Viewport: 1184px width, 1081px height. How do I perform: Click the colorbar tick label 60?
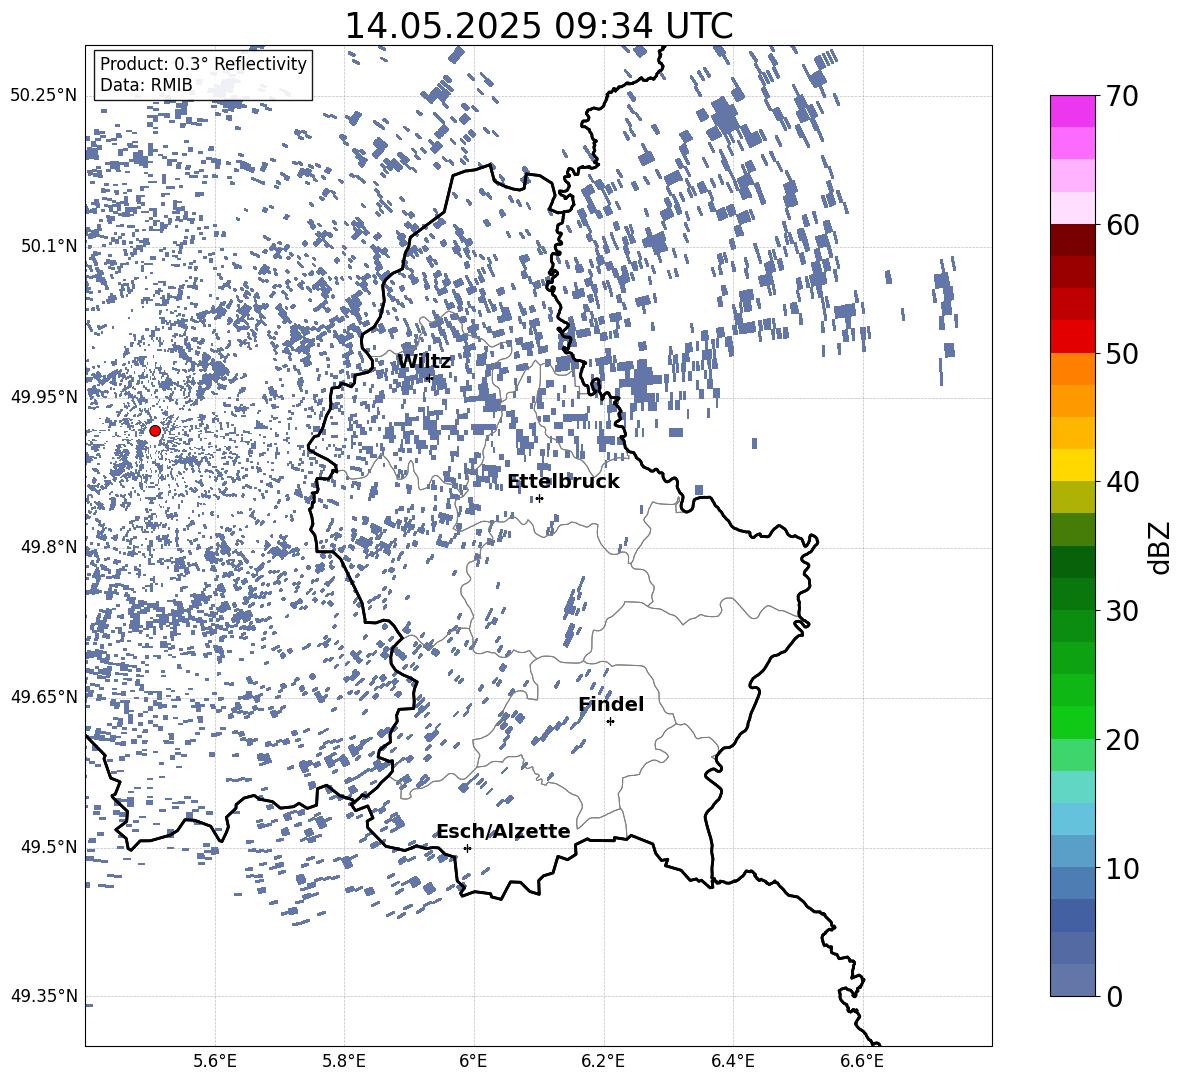(1122, 225)
